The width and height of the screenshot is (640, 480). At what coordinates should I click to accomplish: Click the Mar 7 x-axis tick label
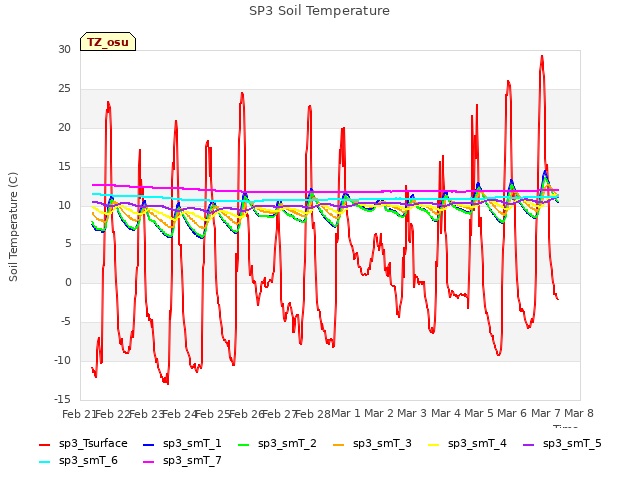[x=546, y=413]
